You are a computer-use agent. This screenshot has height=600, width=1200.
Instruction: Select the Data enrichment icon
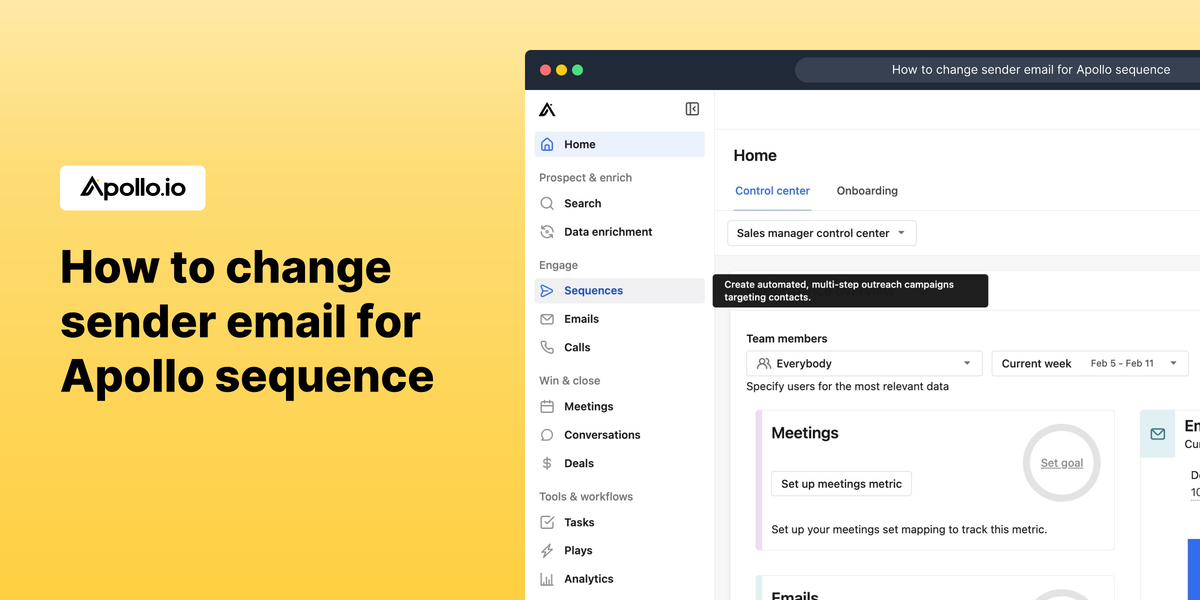(547, 231)
